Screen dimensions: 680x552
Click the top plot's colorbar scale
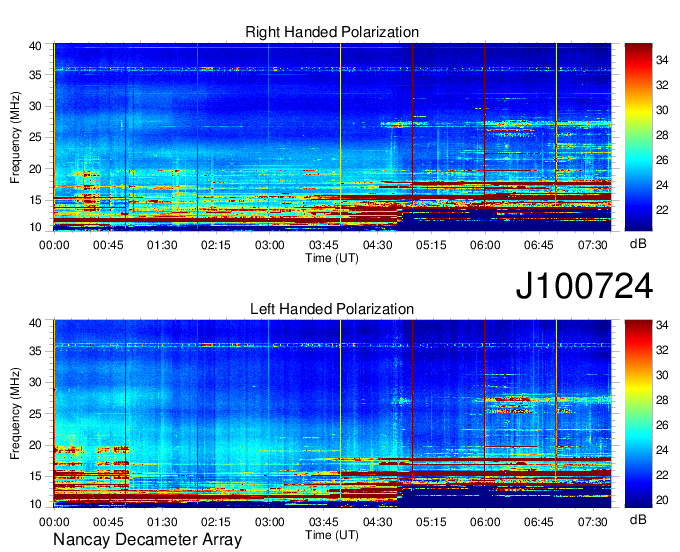click(x=638, y=137)
